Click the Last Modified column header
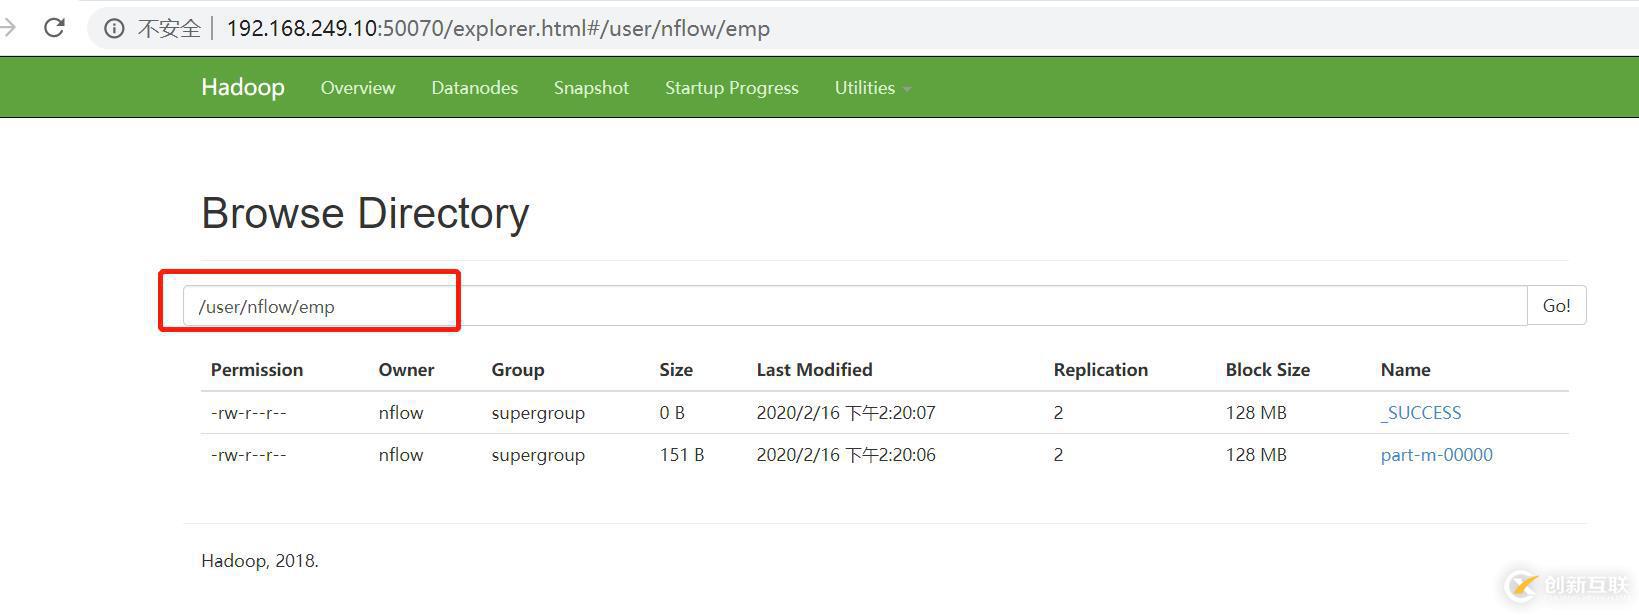 [814, 370]
